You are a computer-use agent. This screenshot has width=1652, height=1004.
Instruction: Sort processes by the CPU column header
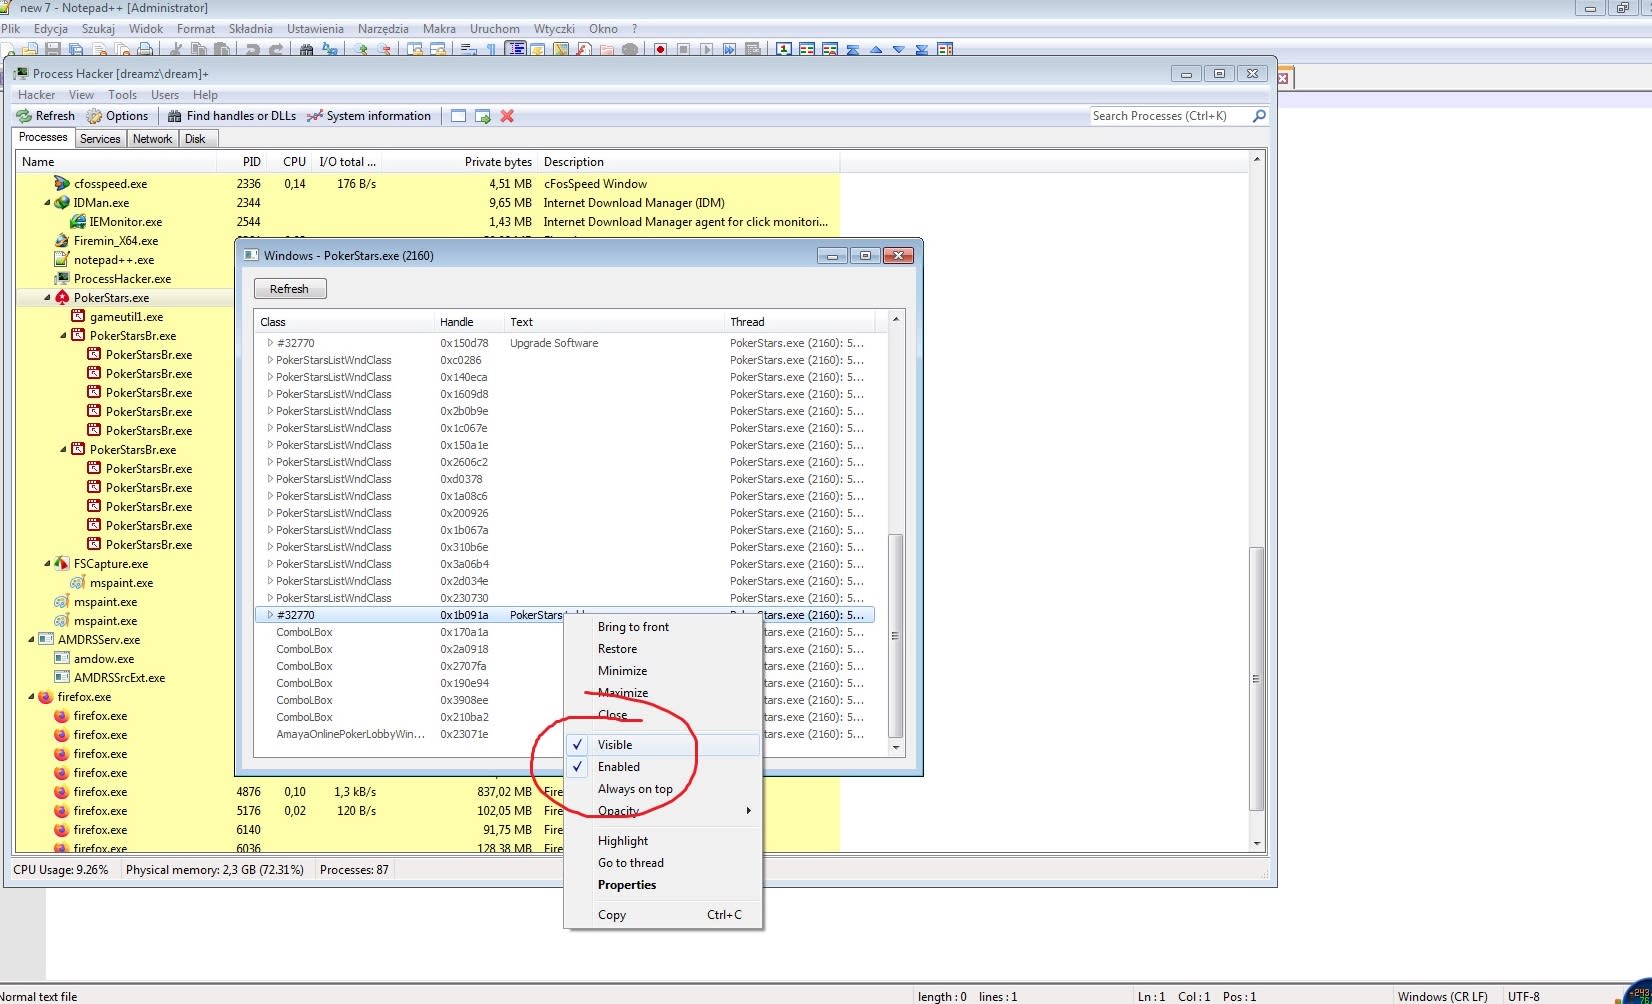click(x=289, y=162)
